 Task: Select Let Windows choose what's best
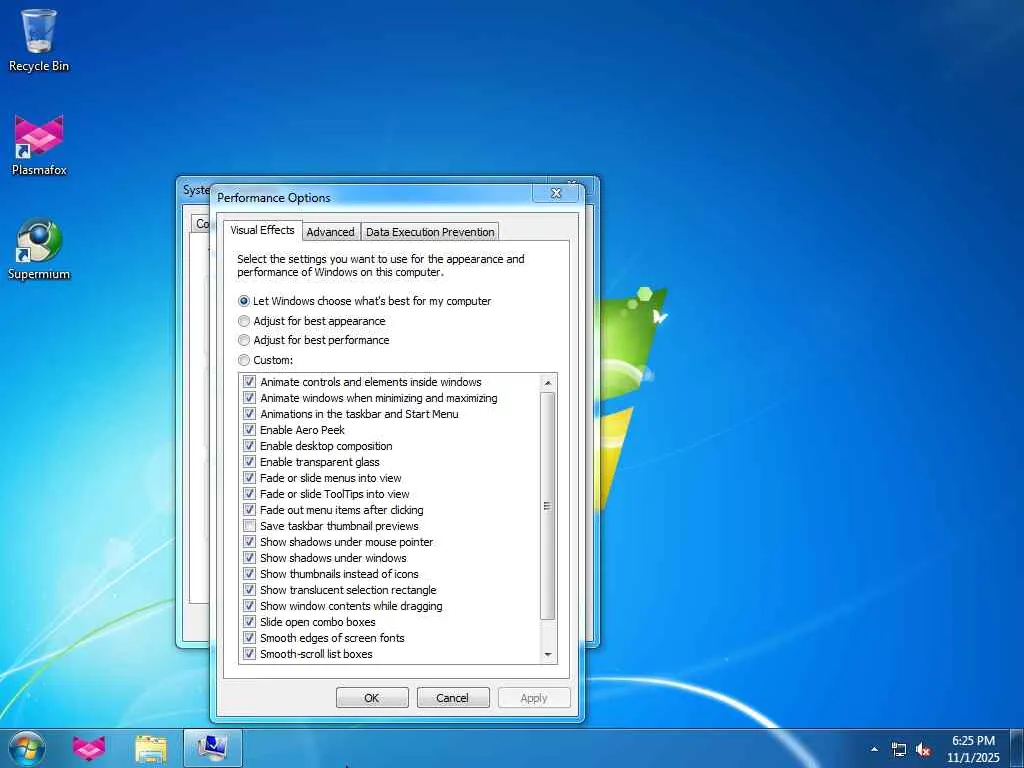pyautogui.click(x=364, y=301)
